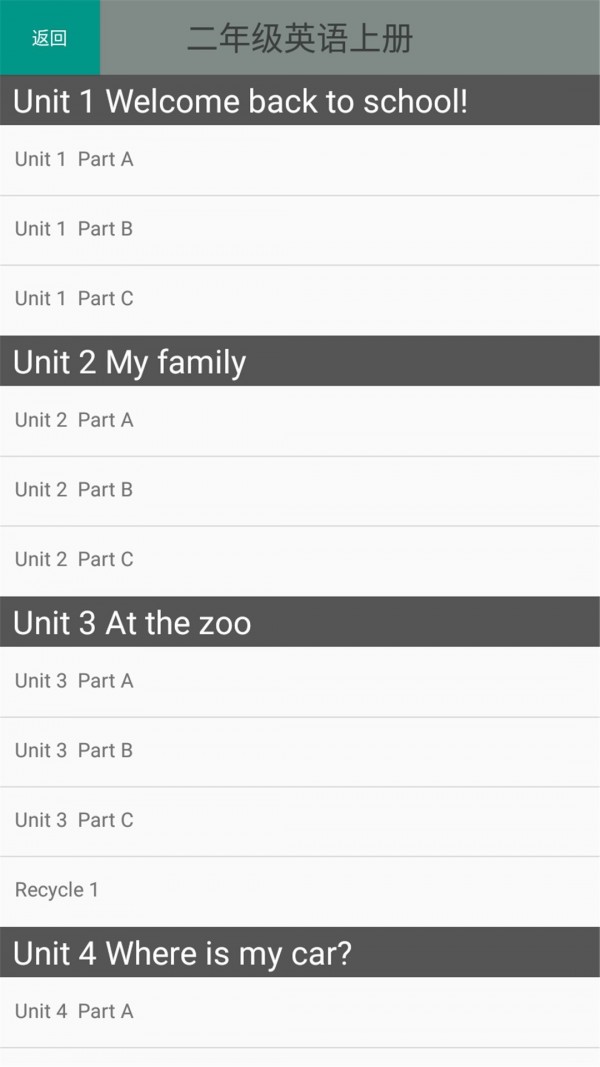Image resolution: width=600 pixels, height=1067 pixels.
Task: Tap the Unit 1 Part A row's empty area
Action: click(400, 159)
